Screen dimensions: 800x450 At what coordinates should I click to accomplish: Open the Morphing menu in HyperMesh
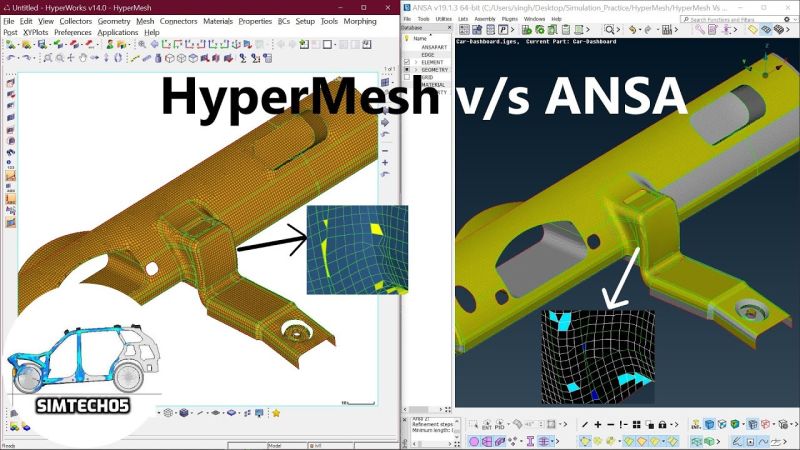click(360, 21)
